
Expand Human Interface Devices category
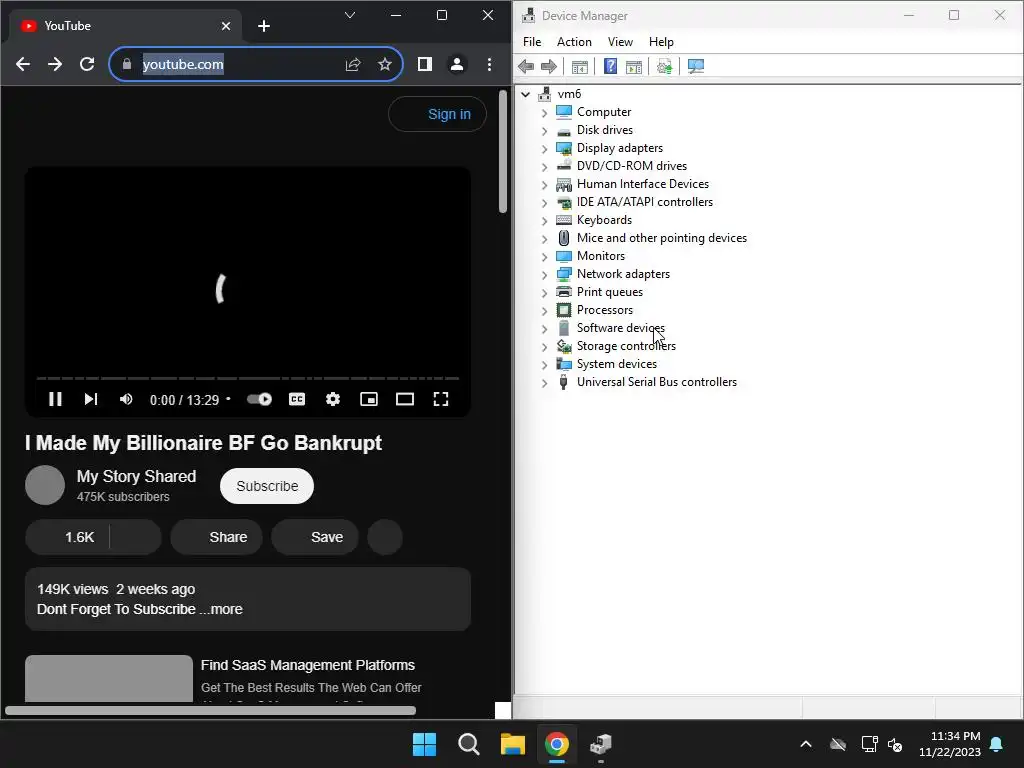(x=545, y=184)
